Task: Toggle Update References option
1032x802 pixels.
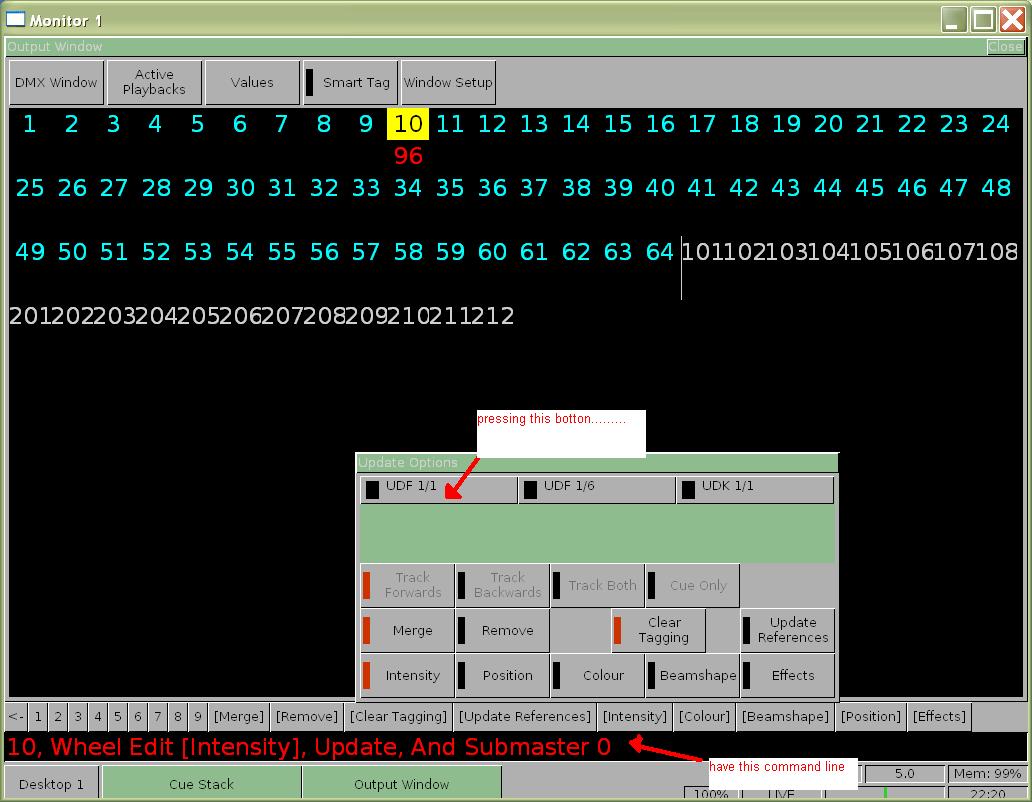Action: (x=788, y=630)
